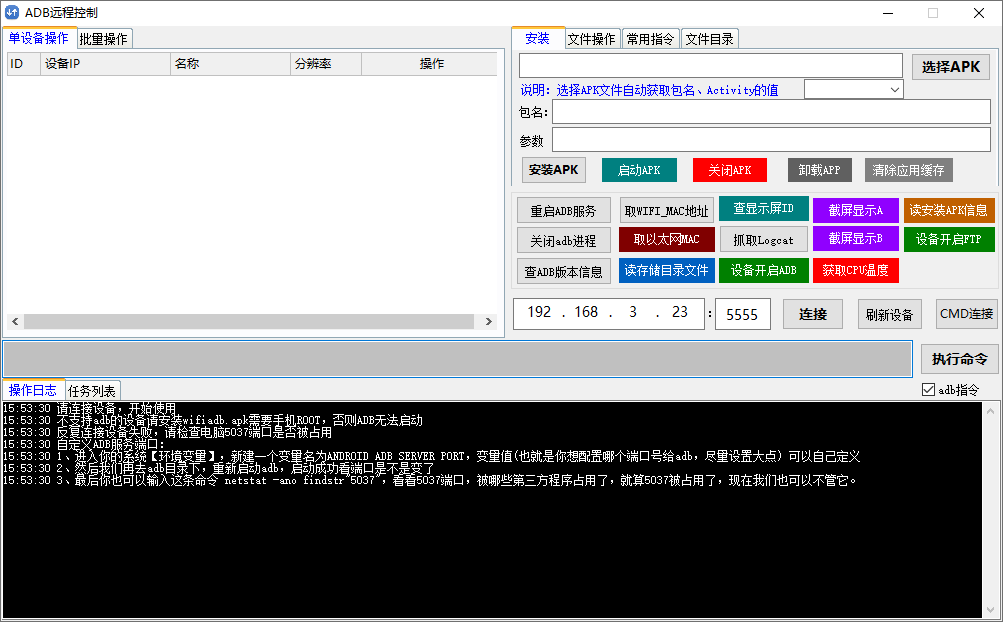Minimize the ADB远程控制 window
The height and width of the screenshot is (622, 1003).
pos(888,13)
